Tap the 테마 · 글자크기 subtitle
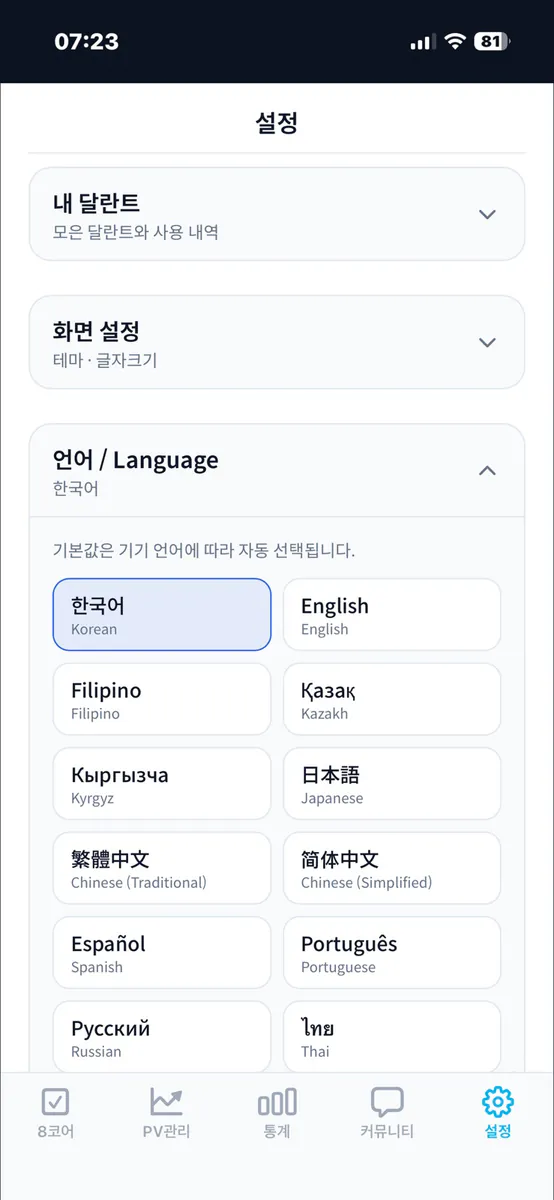554x1200 pixels. [x=105, y=360]
